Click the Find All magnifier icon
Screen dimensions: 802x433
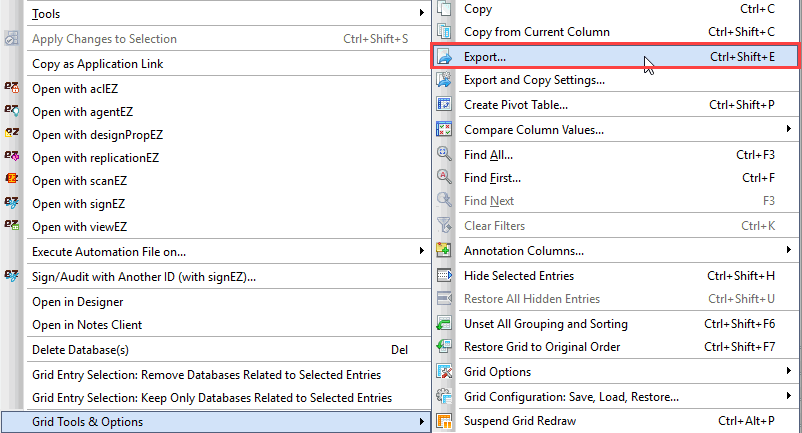pyautogui.click(x=445, y=155)
